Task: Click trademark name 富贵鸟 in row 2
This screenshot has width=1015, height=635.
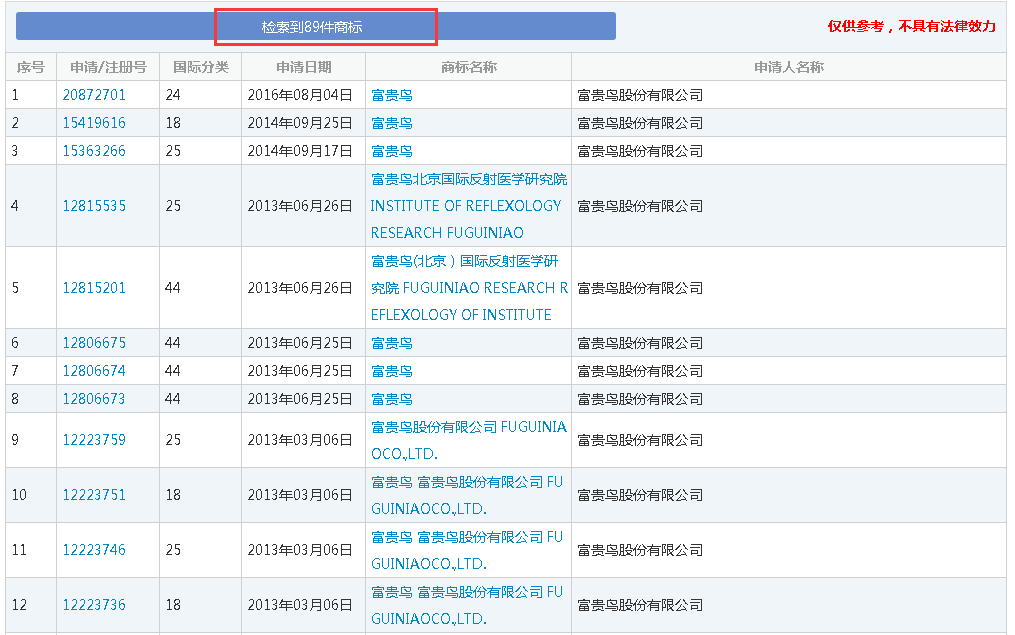Action: [x=392, y=123]
